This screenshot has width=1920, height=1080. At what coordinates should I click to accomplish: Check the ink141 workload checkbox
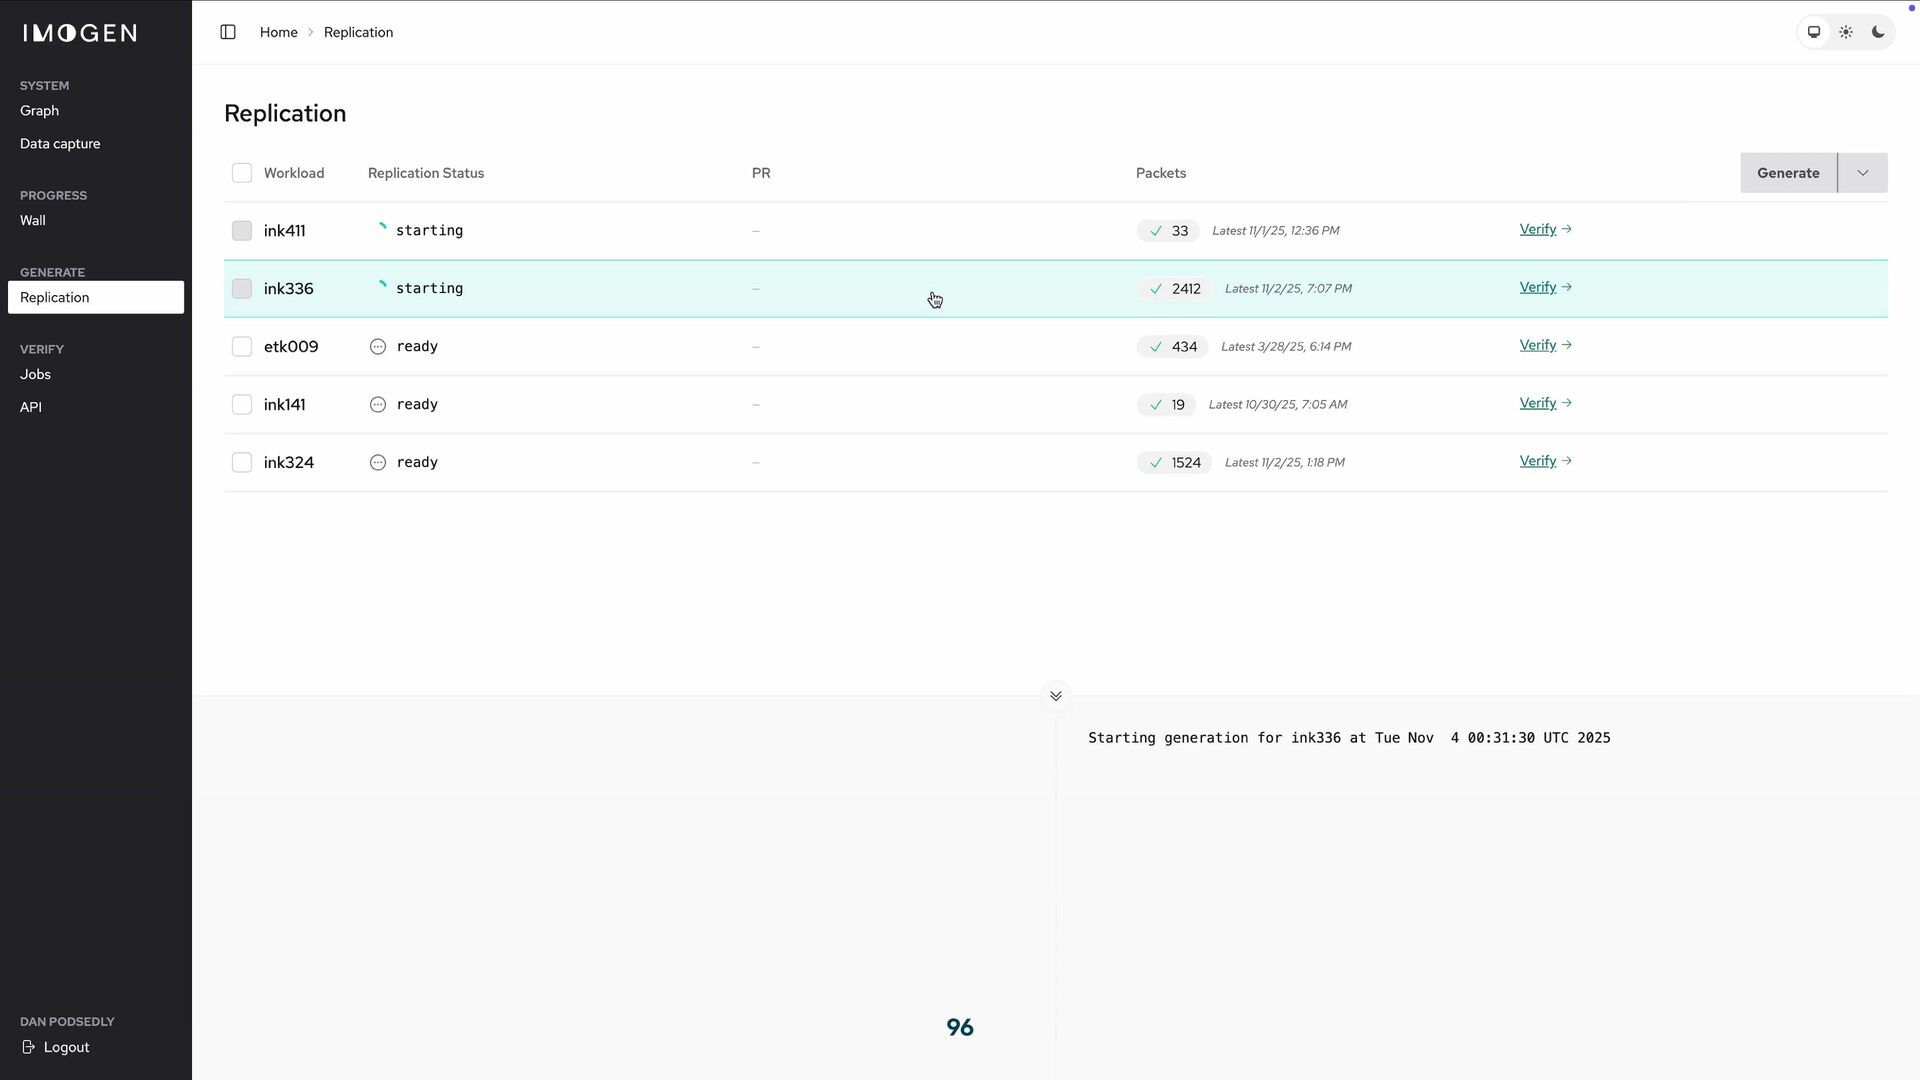click(x=242, y=405)
